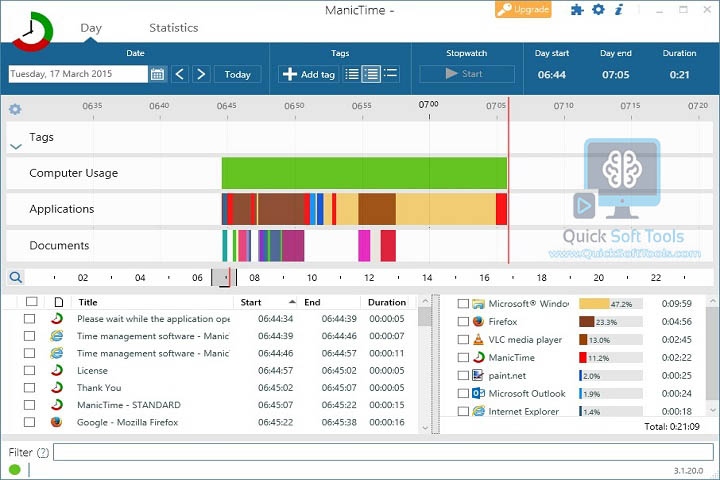Click the Upgrade button

click(523, 9)
